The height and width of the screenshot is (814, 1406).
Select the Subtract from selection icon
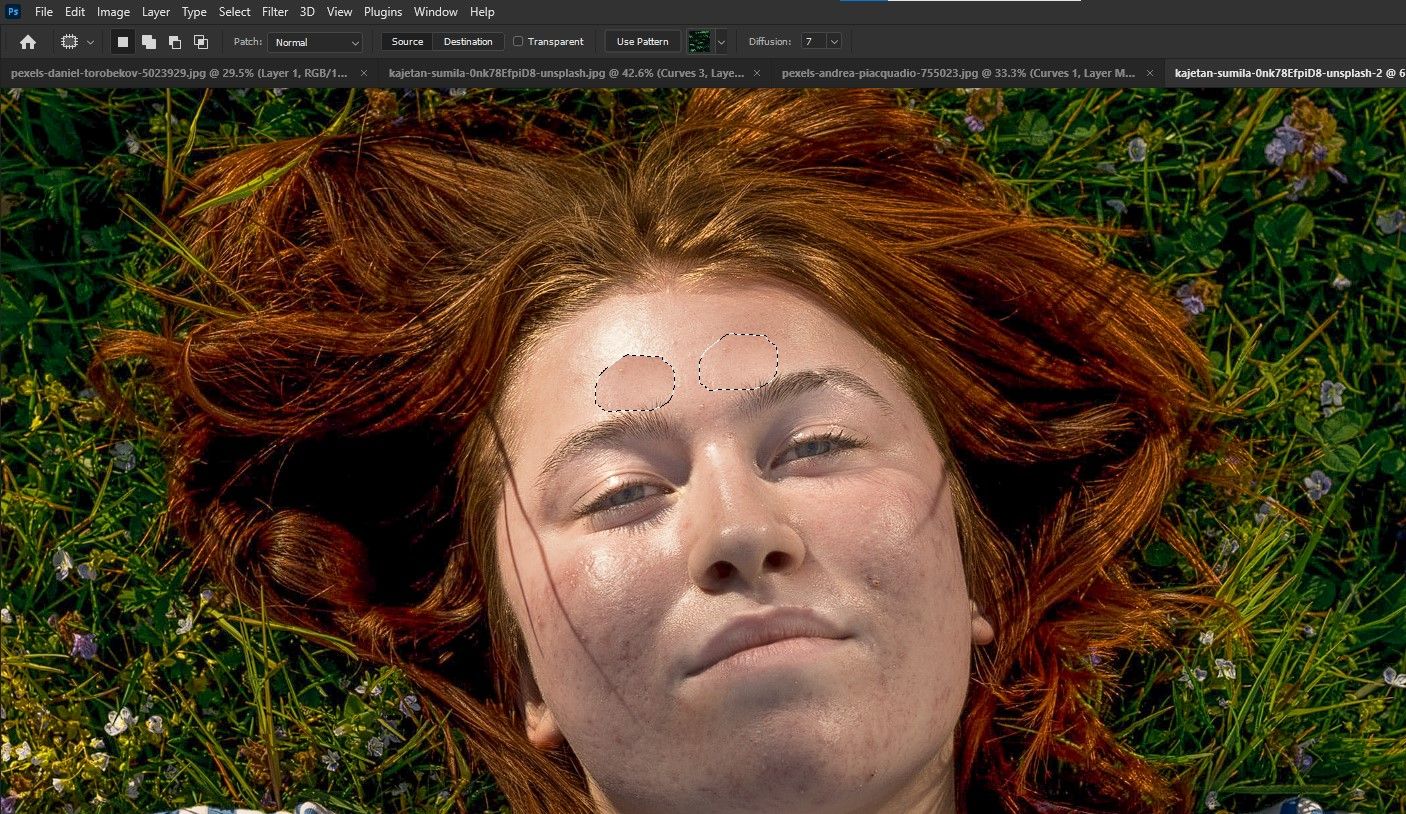[x=175, y=42]
